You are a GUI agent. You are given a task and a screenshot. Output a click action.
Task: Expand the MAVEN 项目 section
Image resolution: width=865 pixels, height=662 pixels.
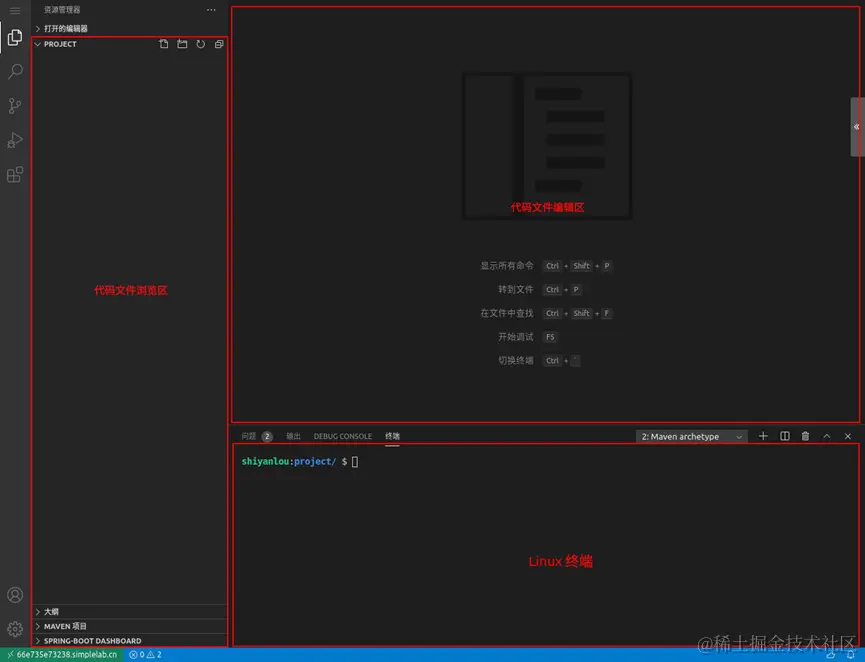(x=130, y=626)
